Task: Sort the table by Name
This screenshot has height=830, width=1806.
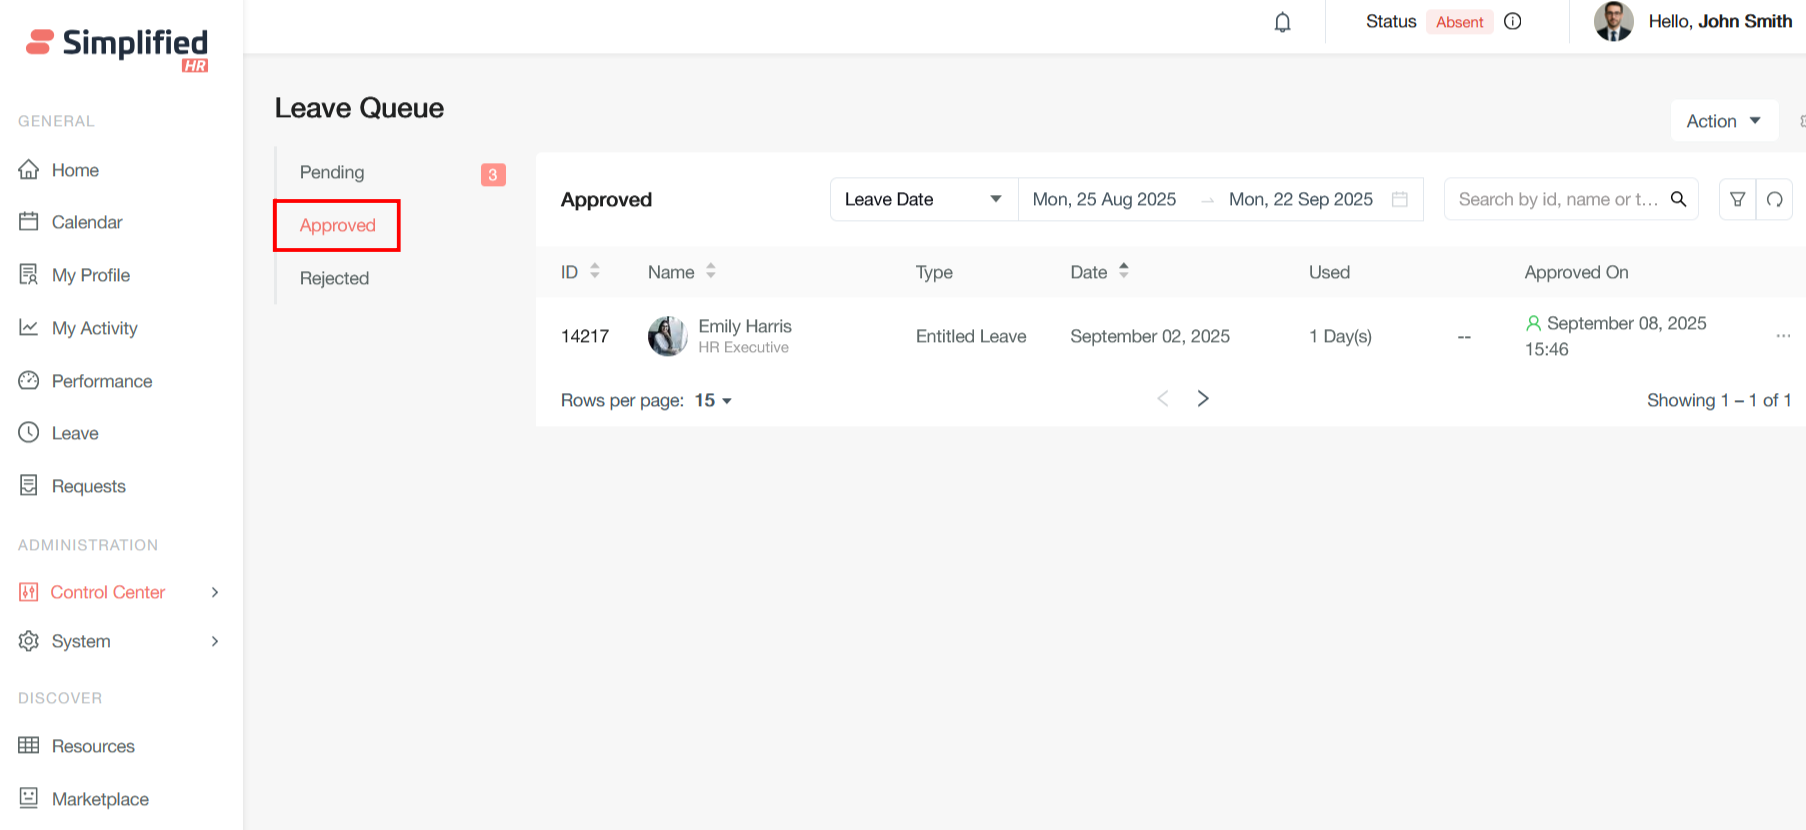Action: click(x=710, y=271)
